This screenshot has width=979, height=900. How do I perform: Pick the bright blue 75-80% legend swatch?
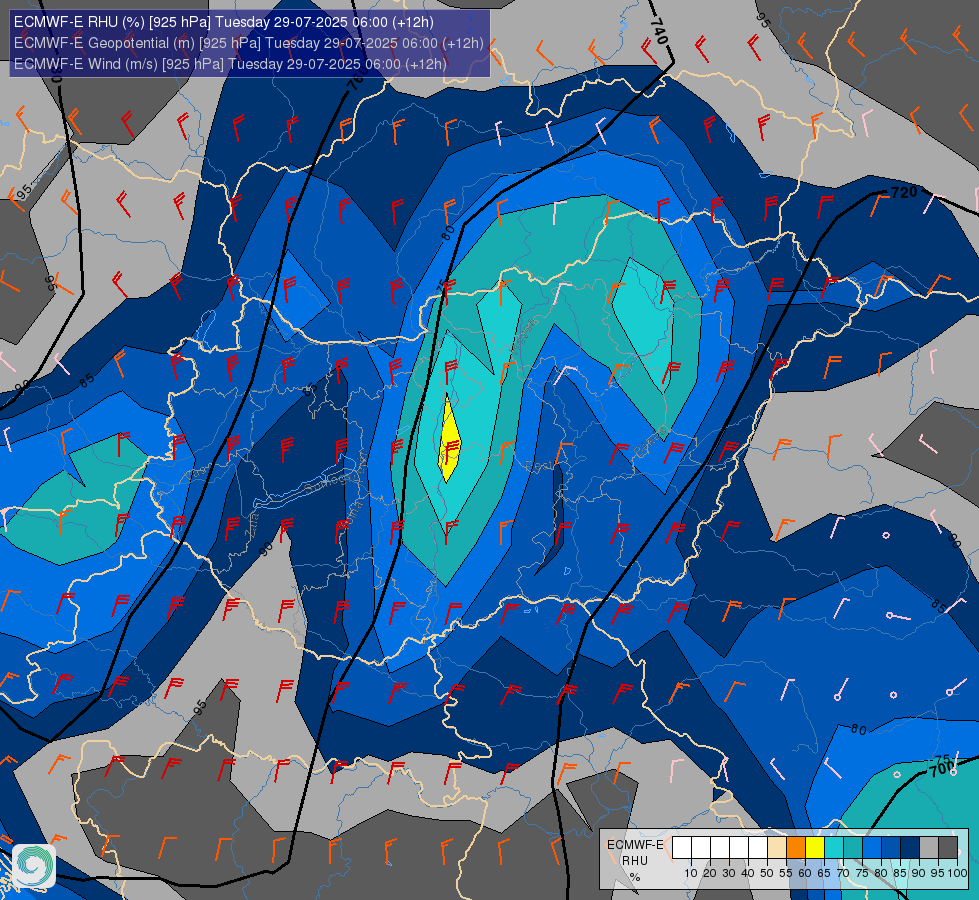pos(872,848)
